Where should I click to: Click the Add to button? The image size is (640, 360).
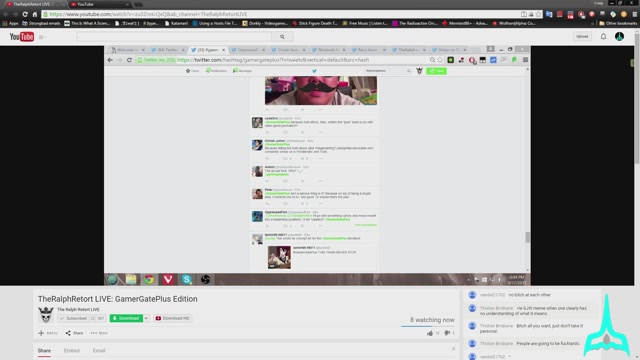tap(48, 333)
